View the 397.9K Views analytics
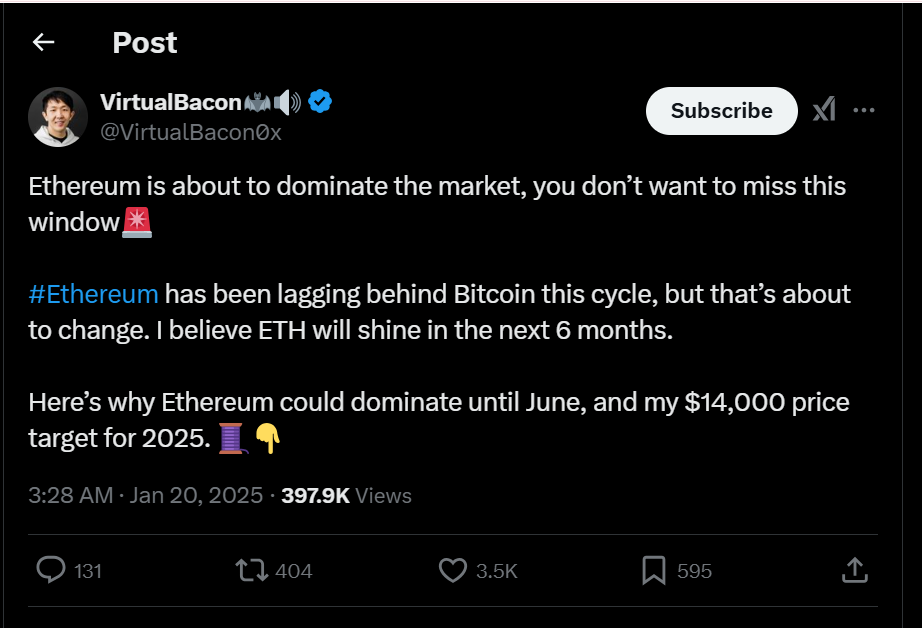 tap(347, 495)
